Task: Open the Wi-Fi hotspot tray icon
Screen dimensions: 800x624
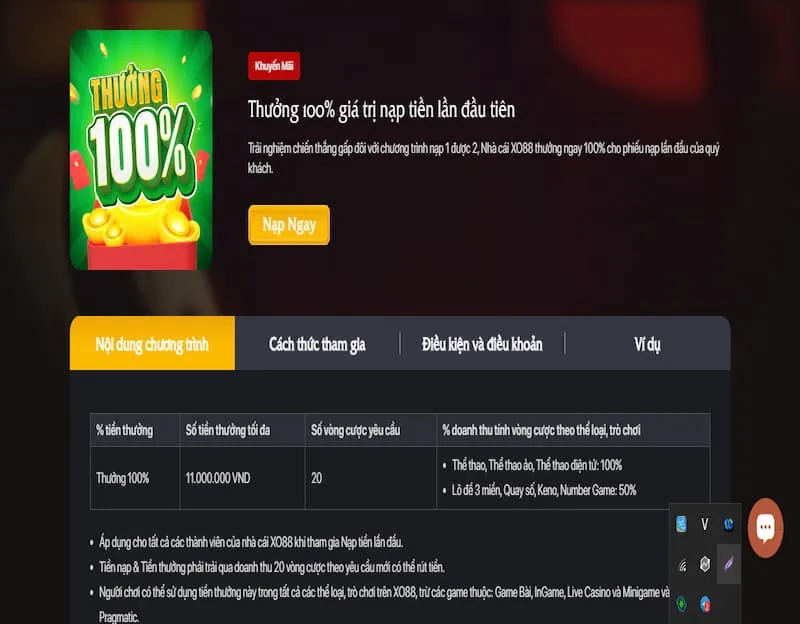Action: [x=682, y=565]
